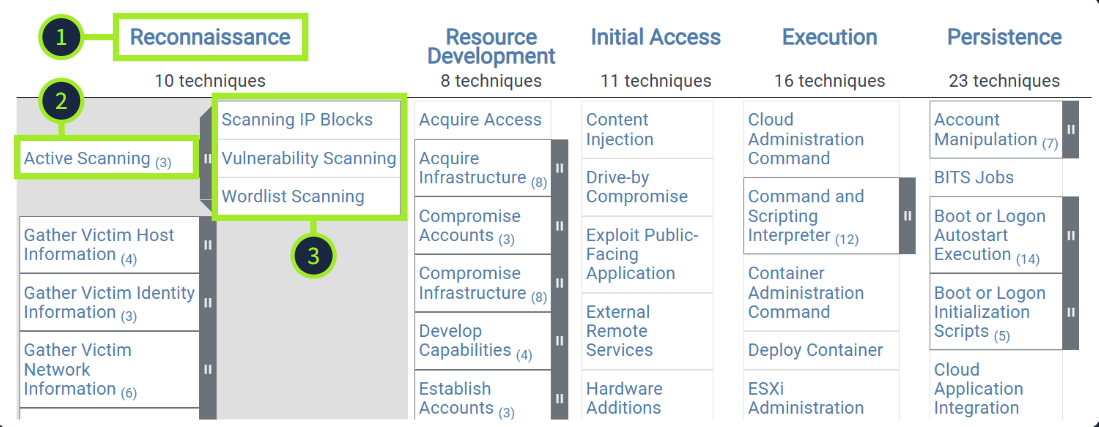This screenshot has height=427, width=1099.
Task: Open the Resource Development tactic heading
Action: (x=491, y=47)
